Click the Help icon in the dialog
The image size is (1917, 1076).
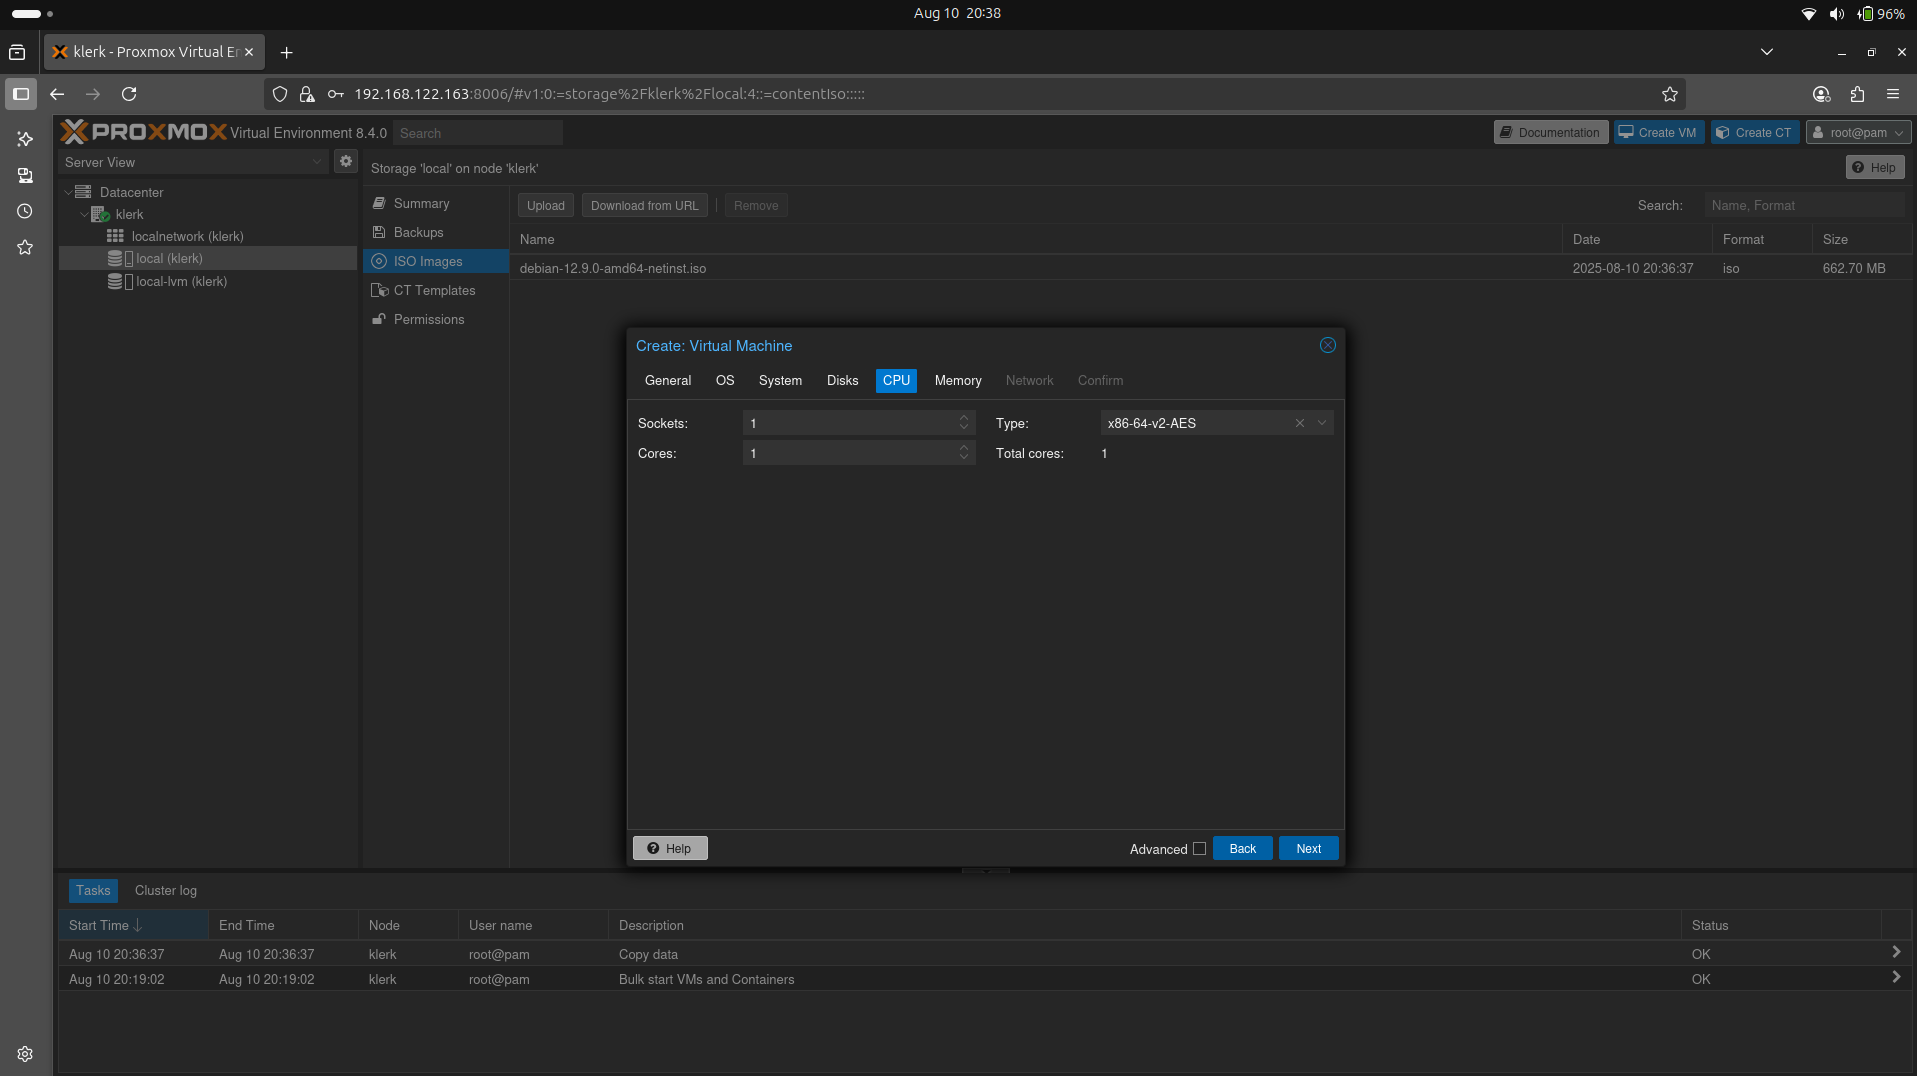tap(654, 847)
